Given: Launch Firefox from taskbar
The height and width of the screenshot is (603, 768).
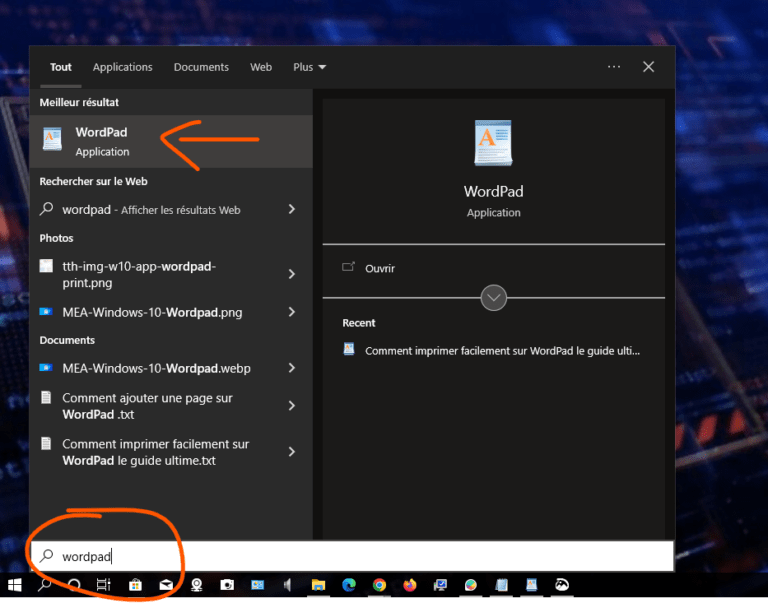Looking at the screenshot, I should 409,585.
